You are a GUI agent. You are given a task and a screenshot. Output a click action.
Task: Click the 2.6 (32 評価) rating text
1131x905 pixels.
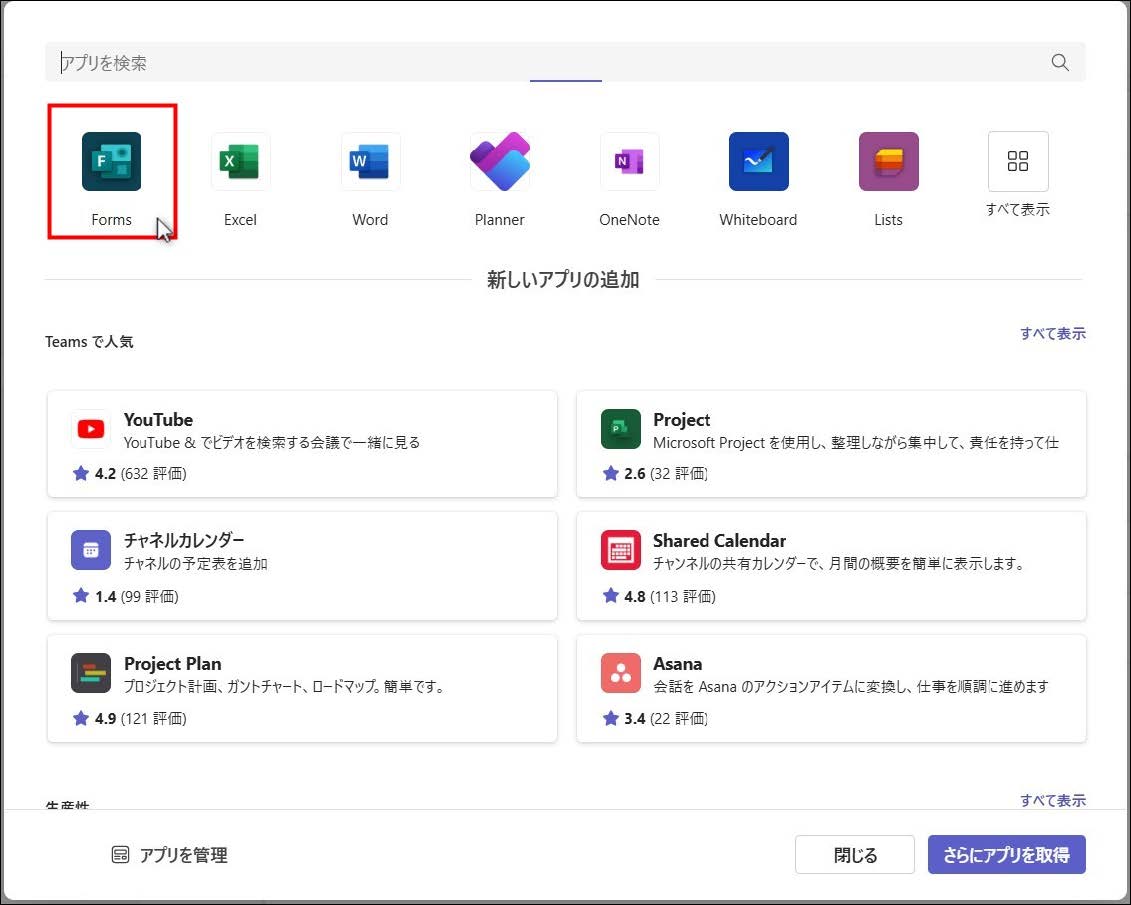coord(666,474)
